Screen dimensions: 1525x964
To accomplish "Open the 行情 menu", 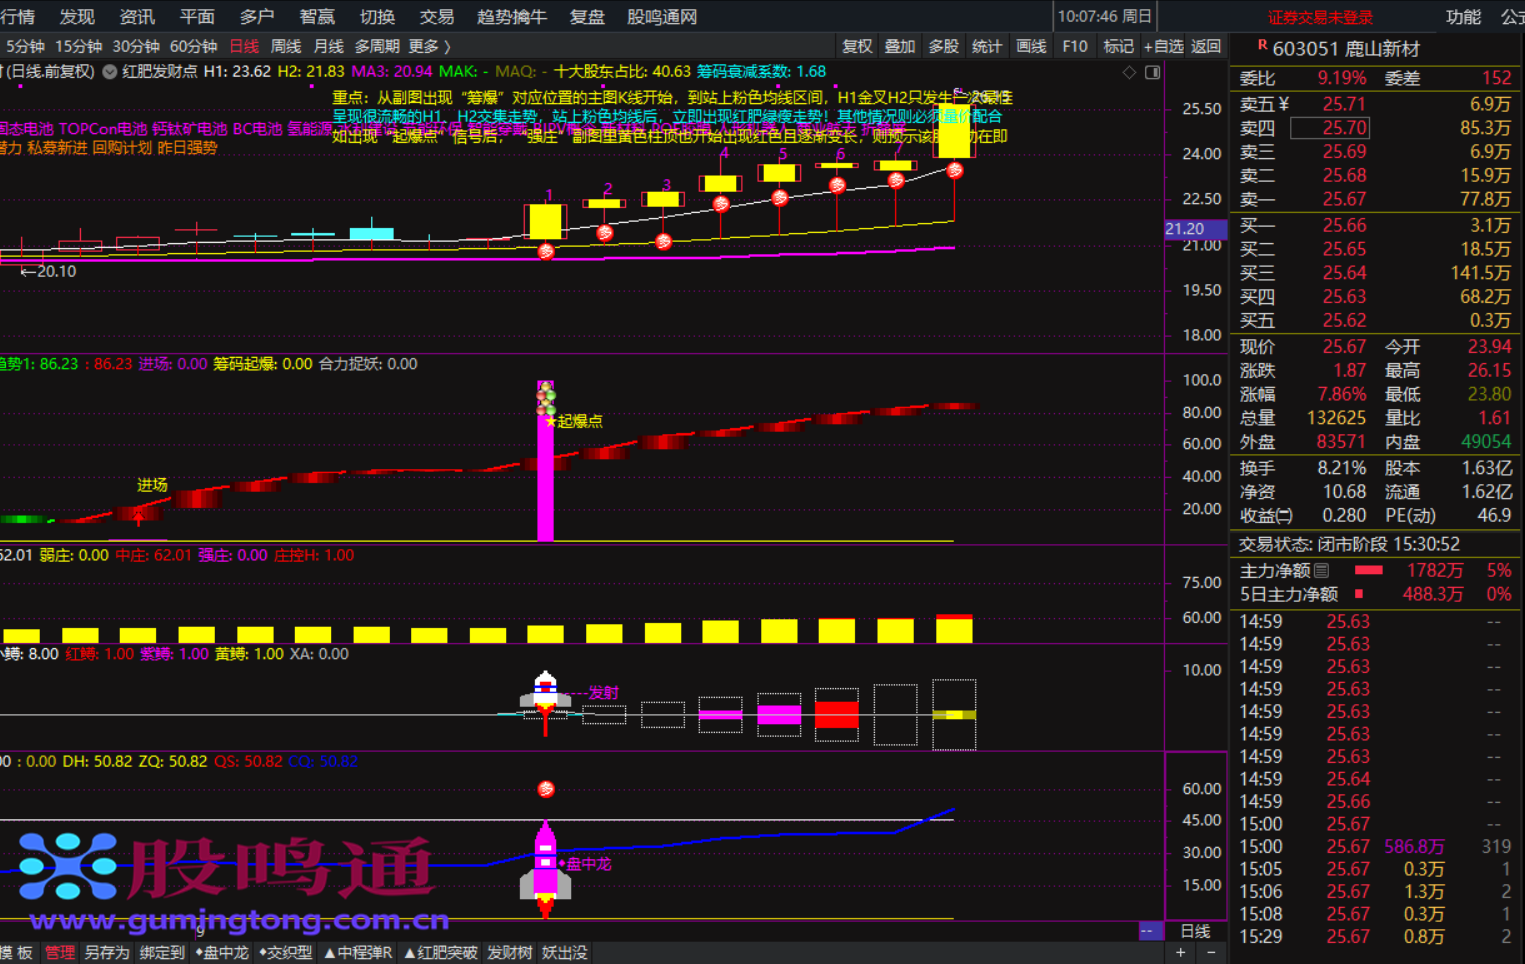I will [x=17, y=17].
